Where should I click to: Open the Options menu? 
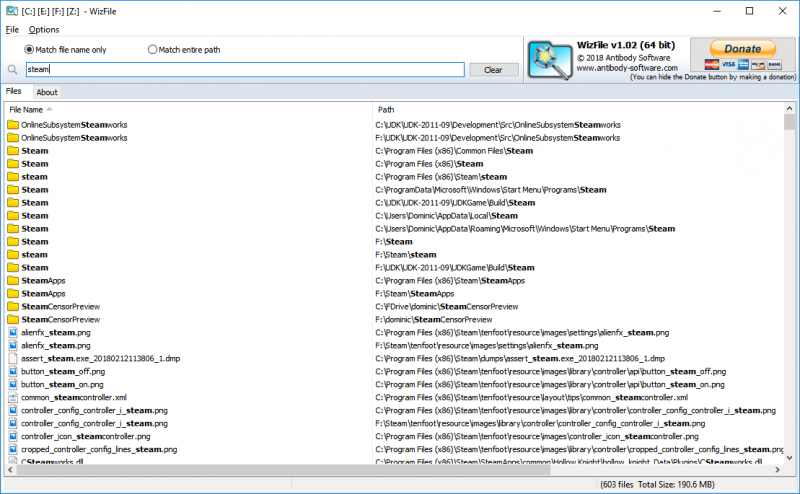[44, 30]
